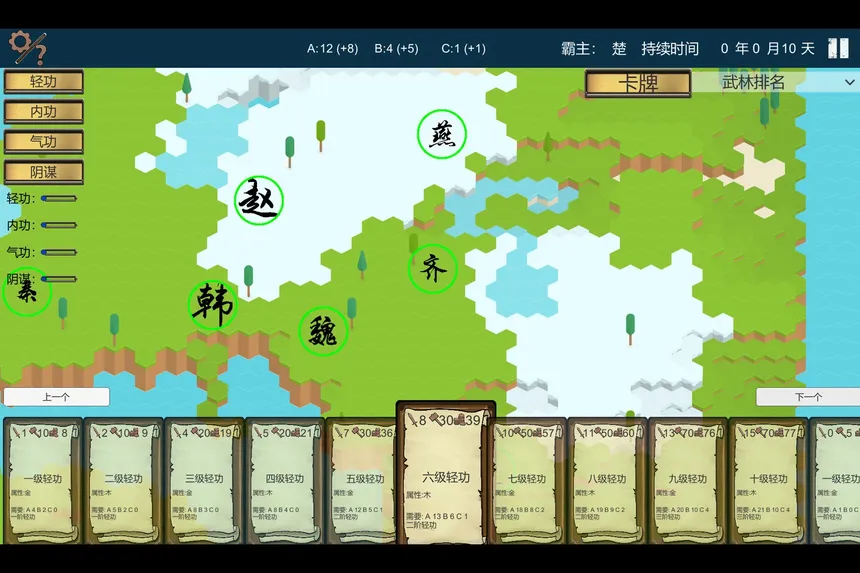Select the 赵 state marker on the map
The height and width of the screenshot is (573, 860).
pos(259,201)
